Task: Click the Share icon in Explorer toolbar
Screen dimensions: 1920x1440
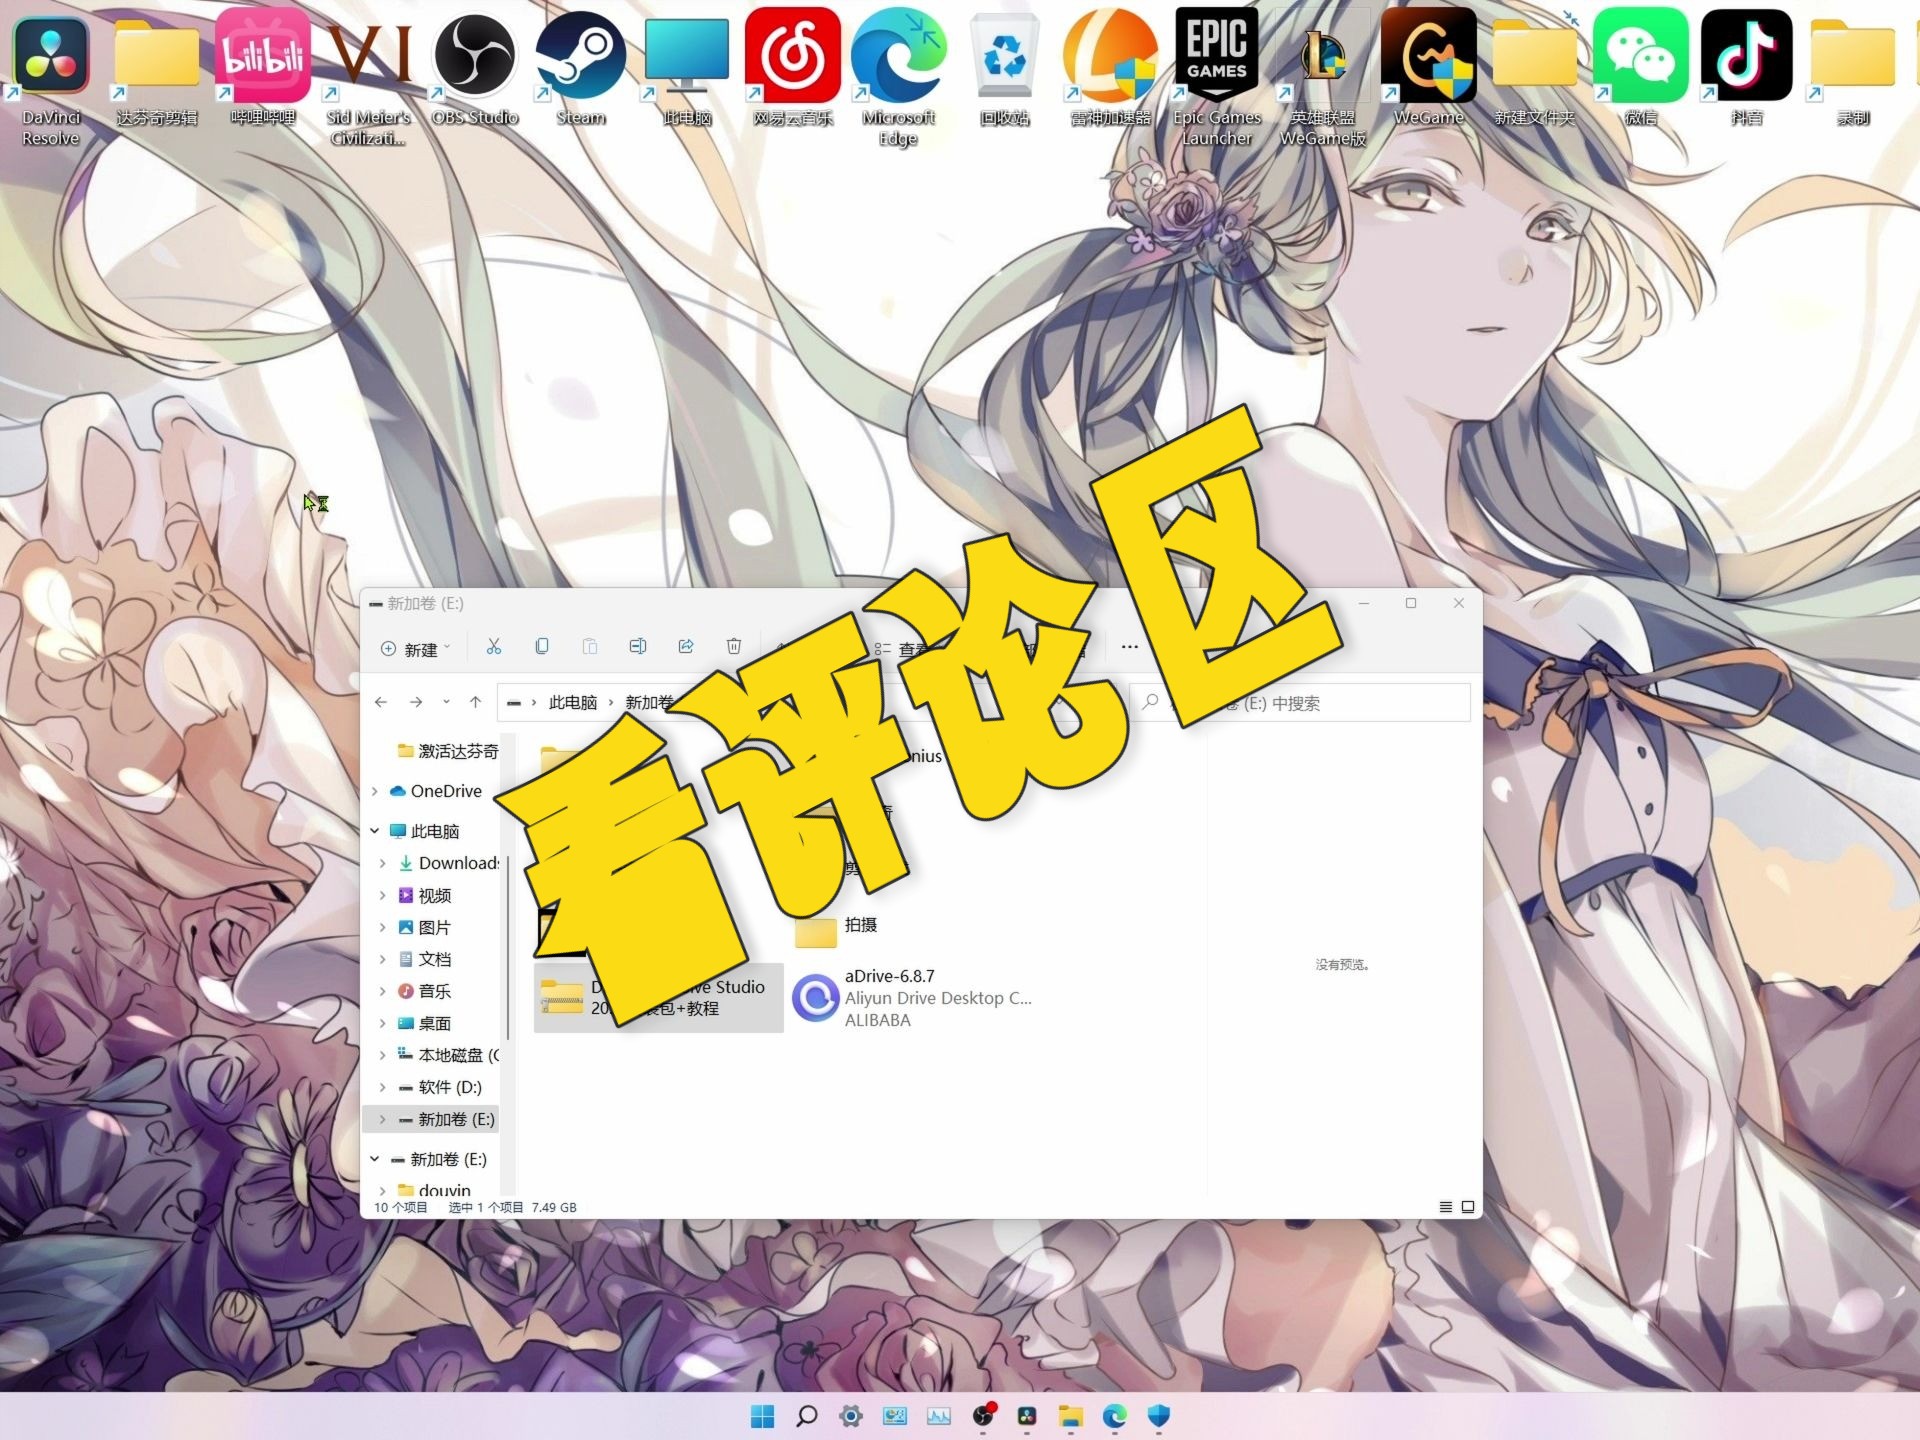Action: [x=686, y=647]
